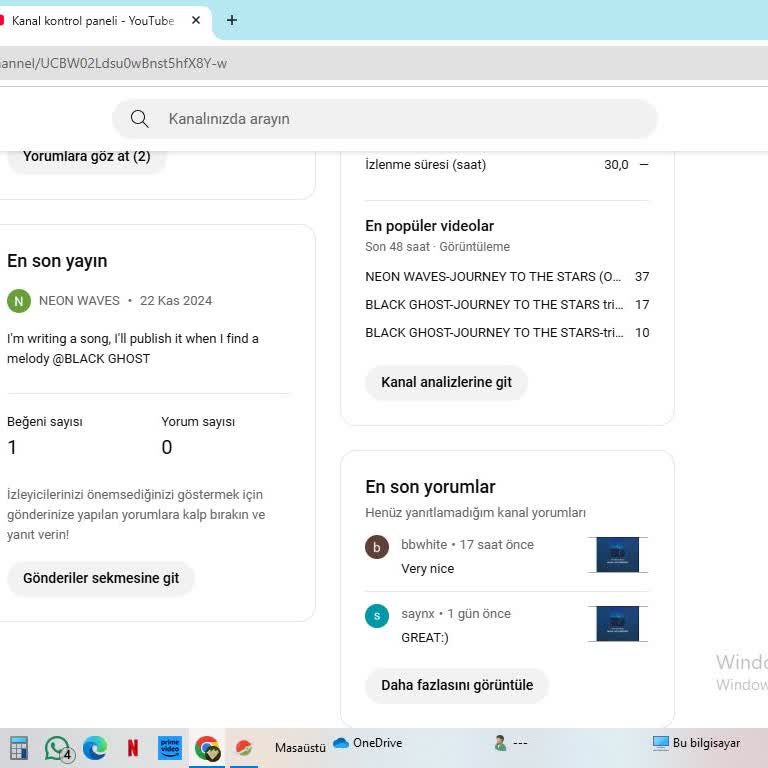The width and height of the screenshot is (768, 768).
Task: Click the En son yayın heading
Action: coord(57,261)
